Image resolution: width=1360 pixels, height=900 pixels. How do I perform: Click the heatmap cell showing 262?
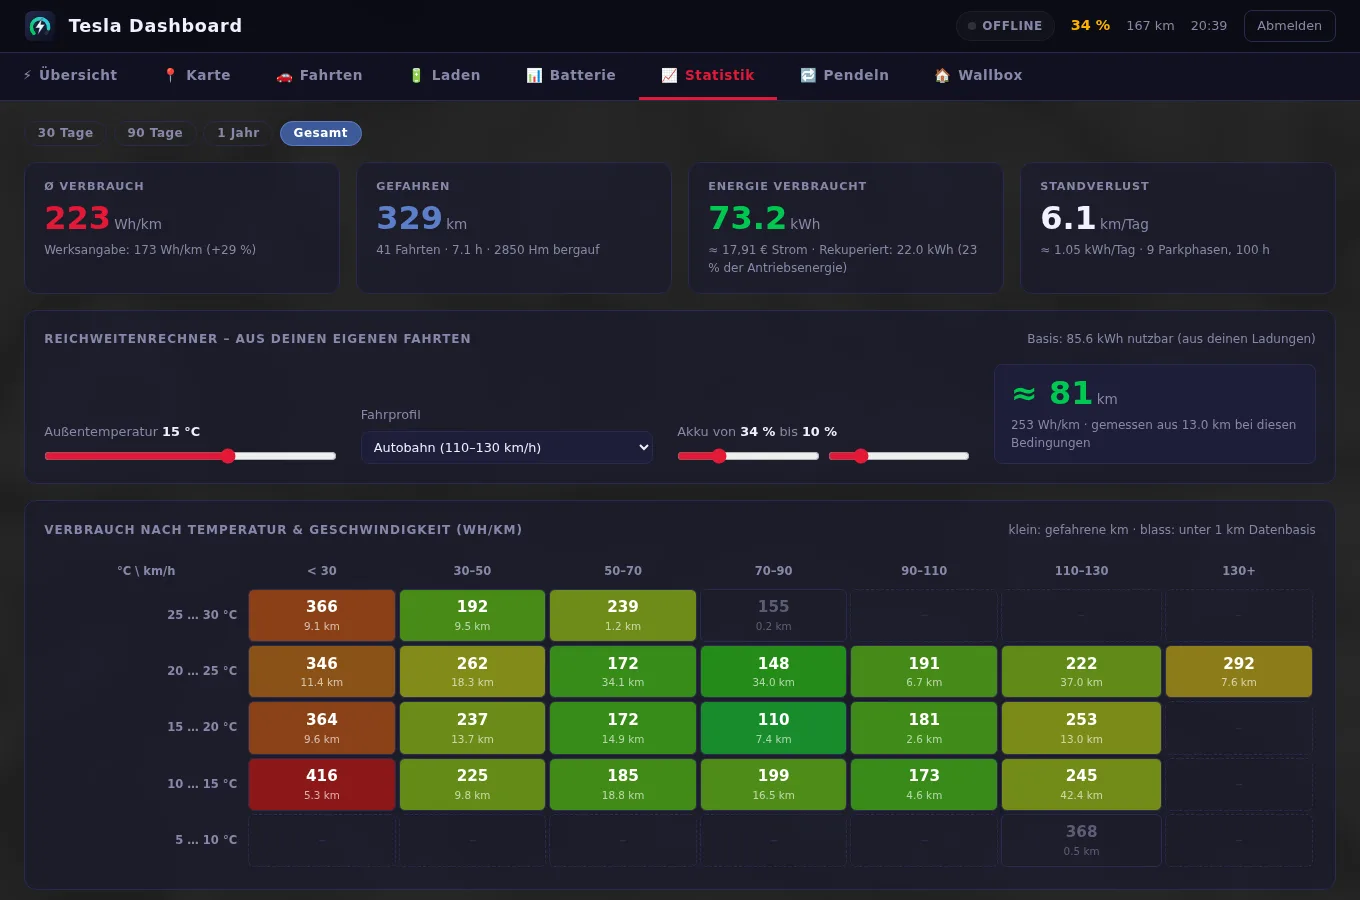[472, 671]
